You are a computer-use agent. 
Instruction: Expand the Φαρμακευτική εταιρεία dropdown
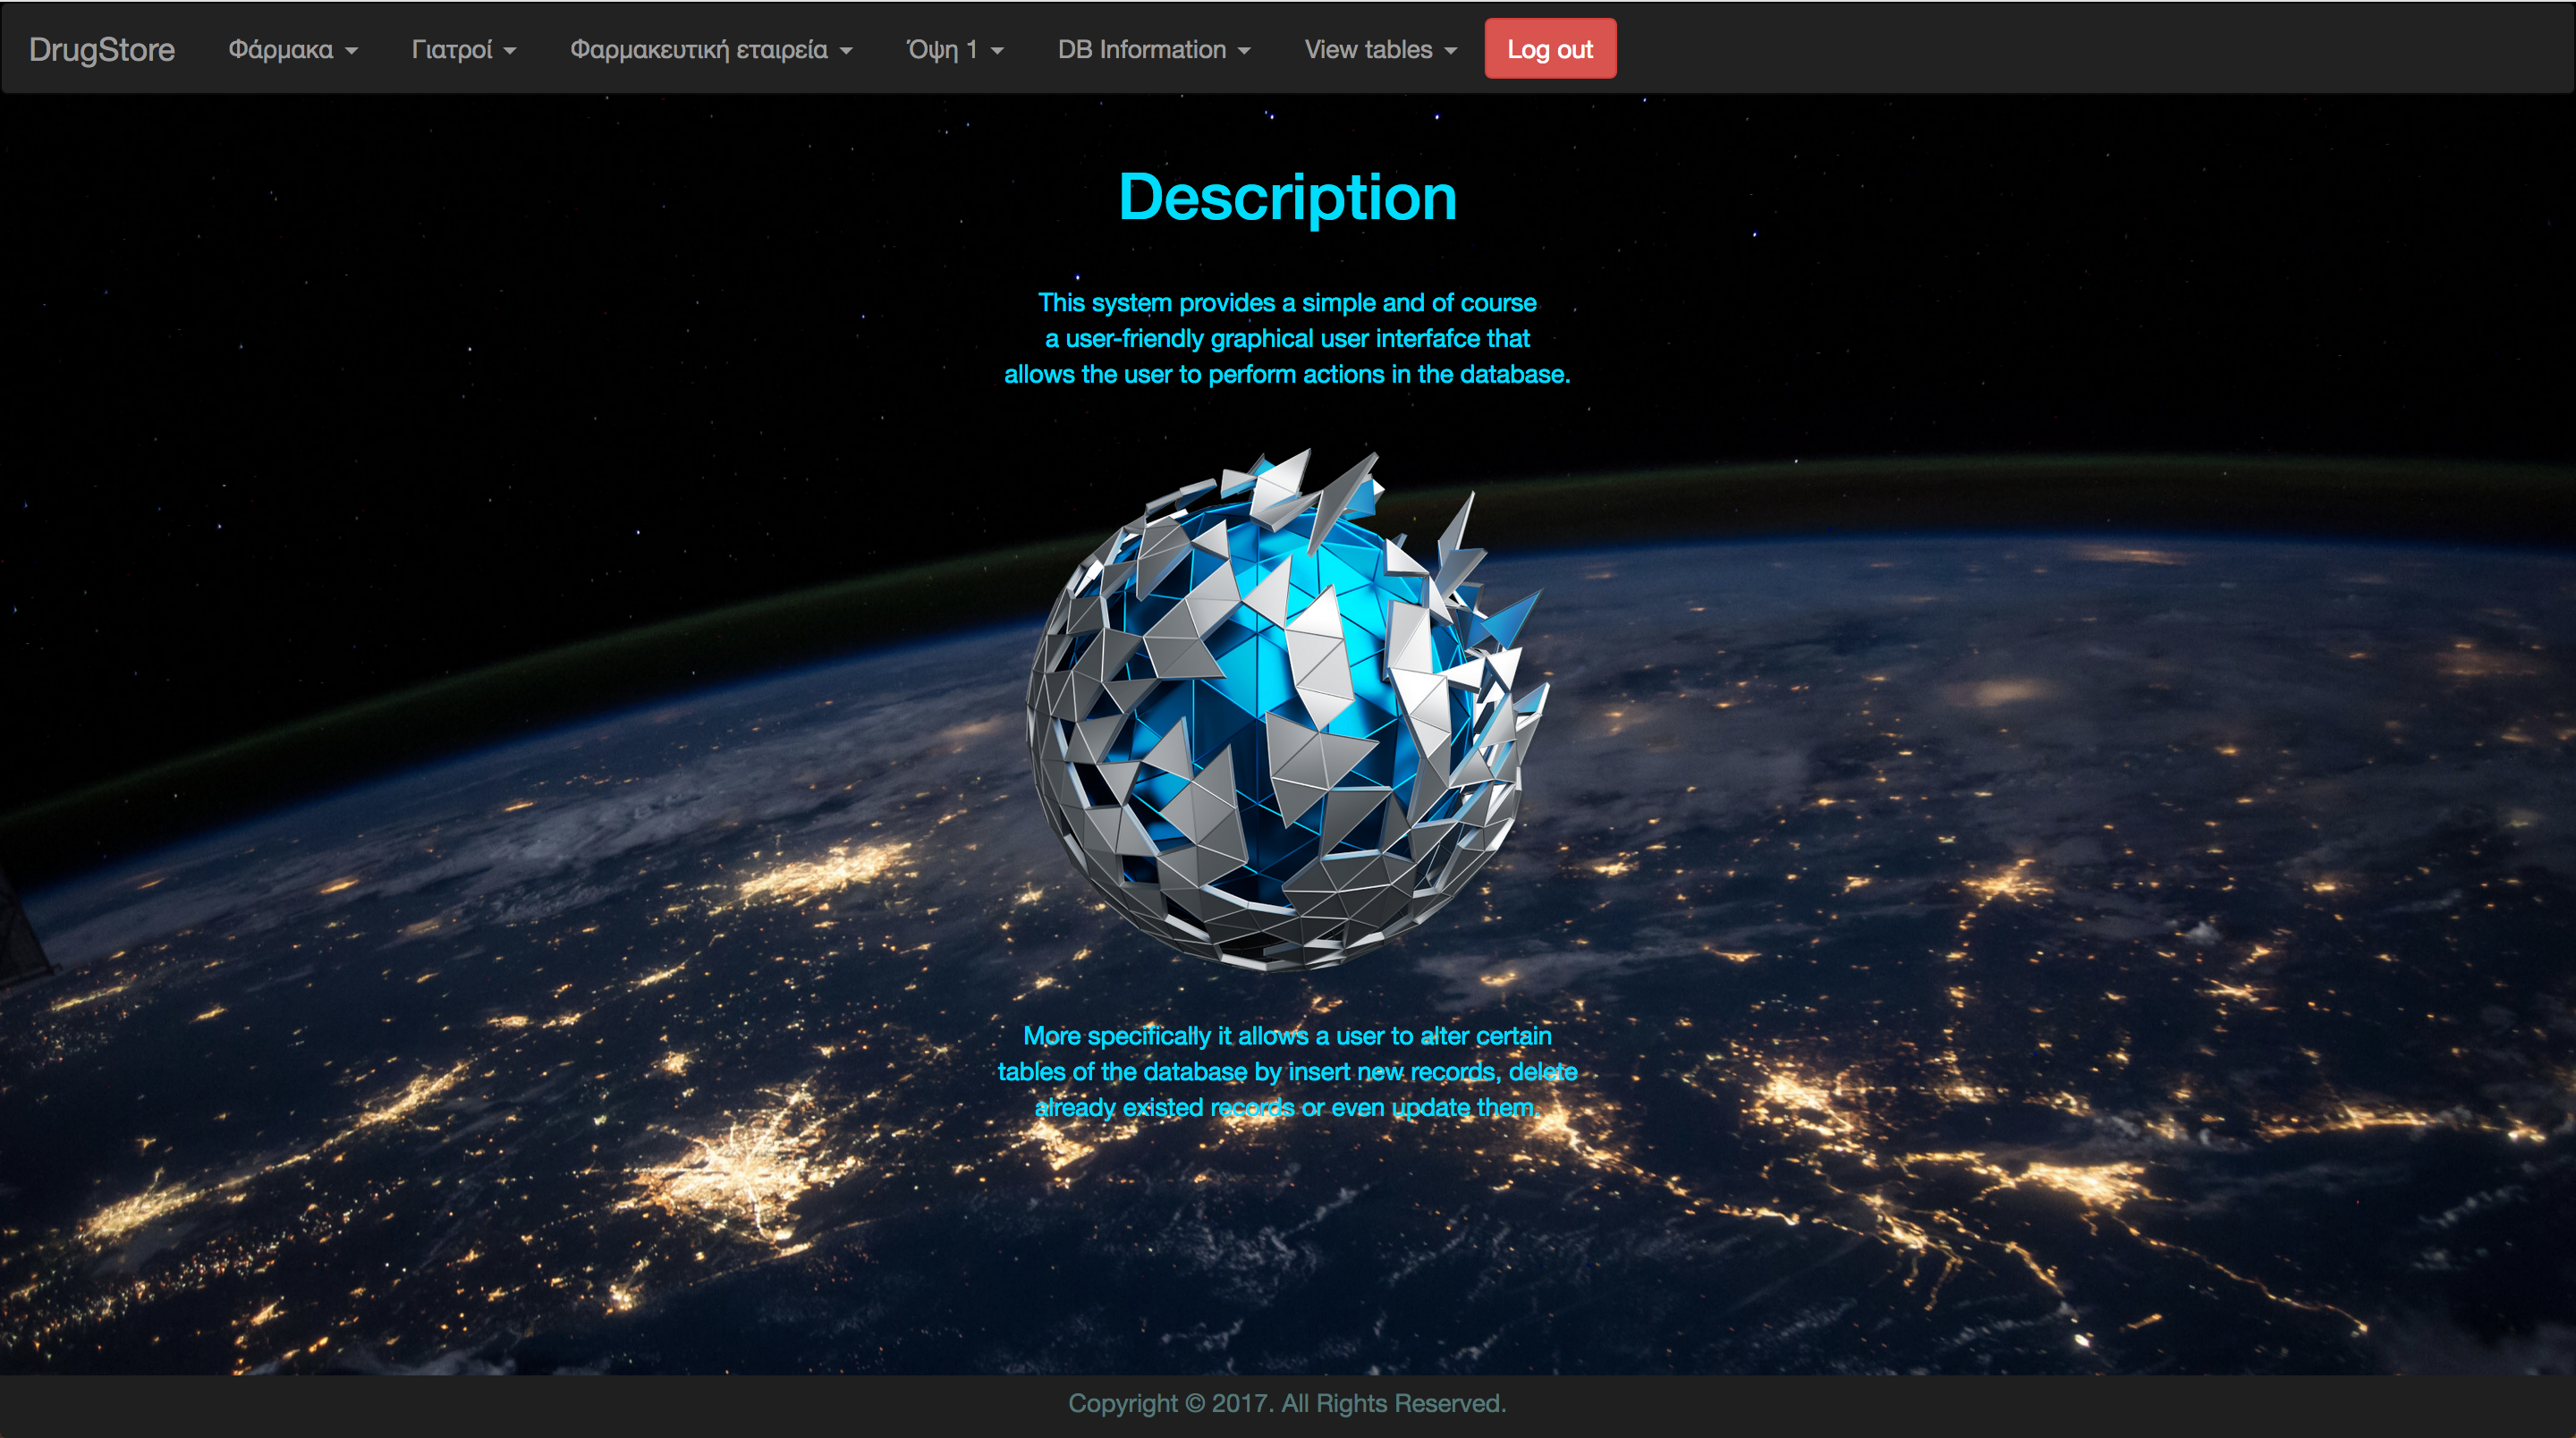(699, 49)
